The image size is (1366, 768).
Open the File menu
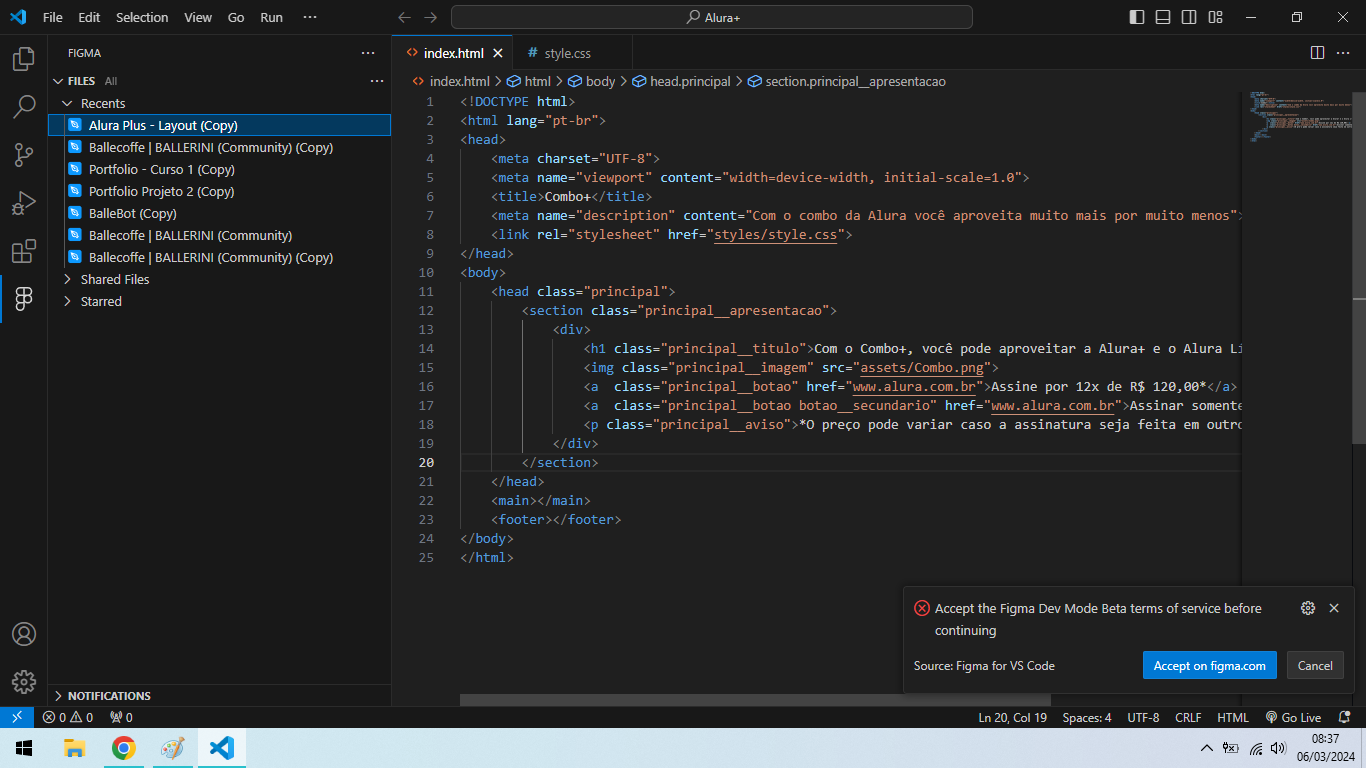pos(52,17)
